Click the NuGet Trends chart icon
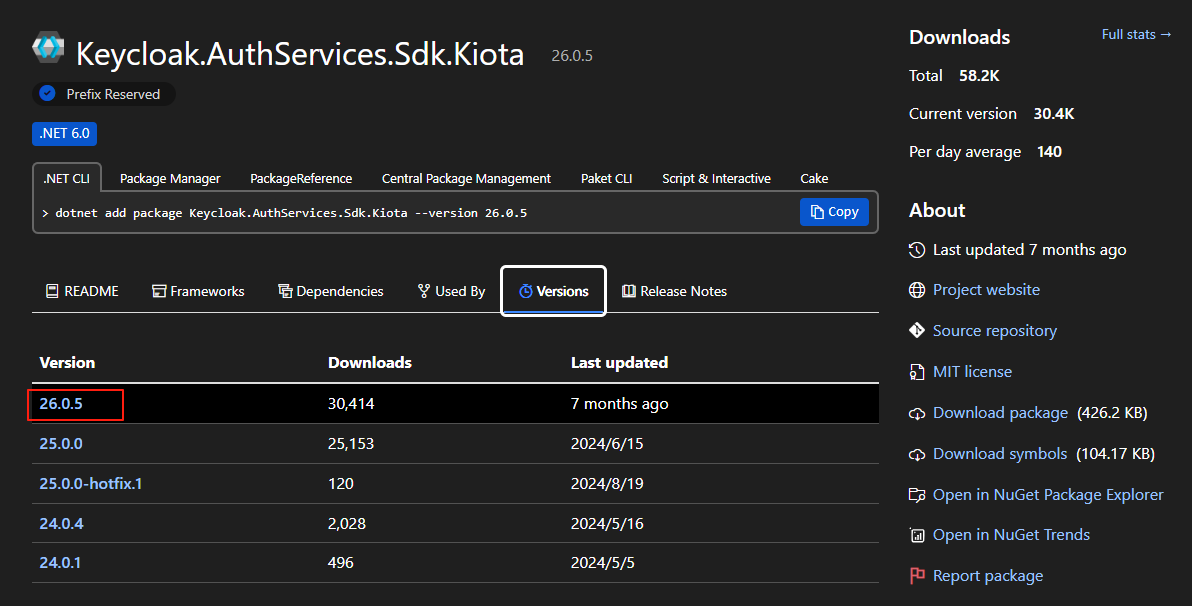Image resolution: width=1192 pixels, height=606 pixels. [917, 535]
